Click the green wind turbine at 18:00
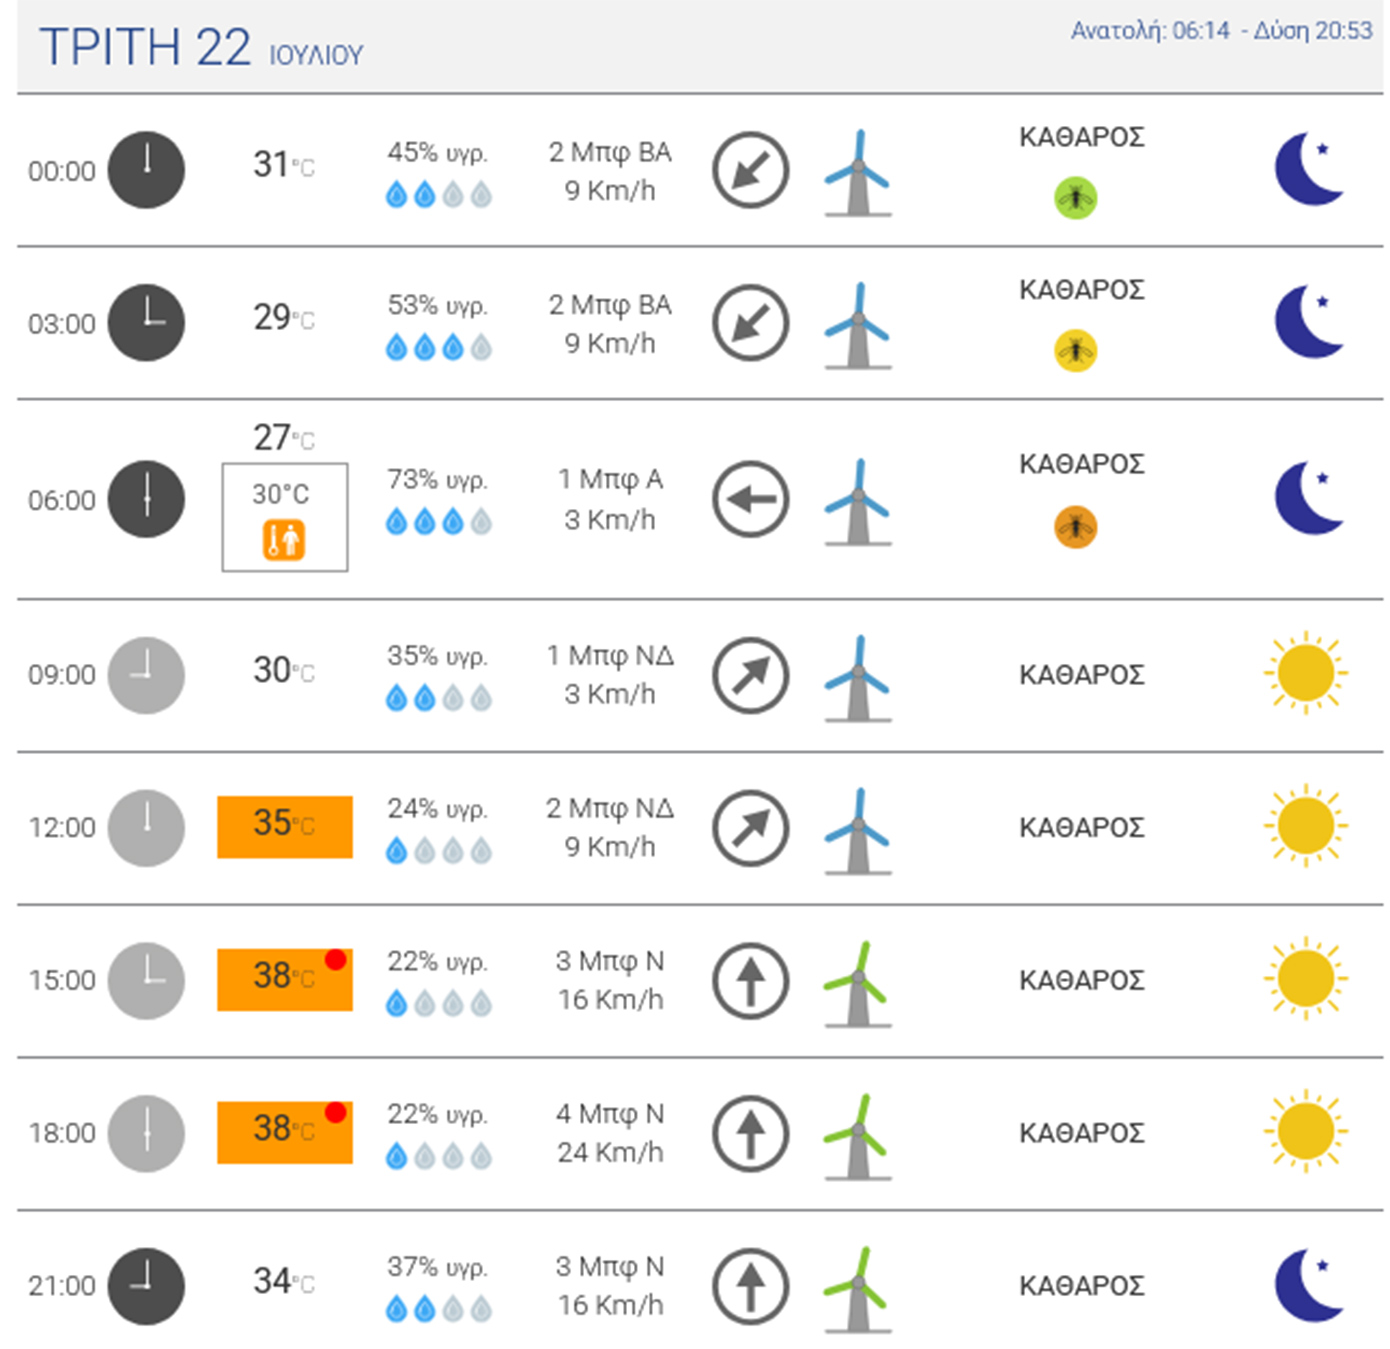Screen dimensions: 1390x1349 [857, 1136]
